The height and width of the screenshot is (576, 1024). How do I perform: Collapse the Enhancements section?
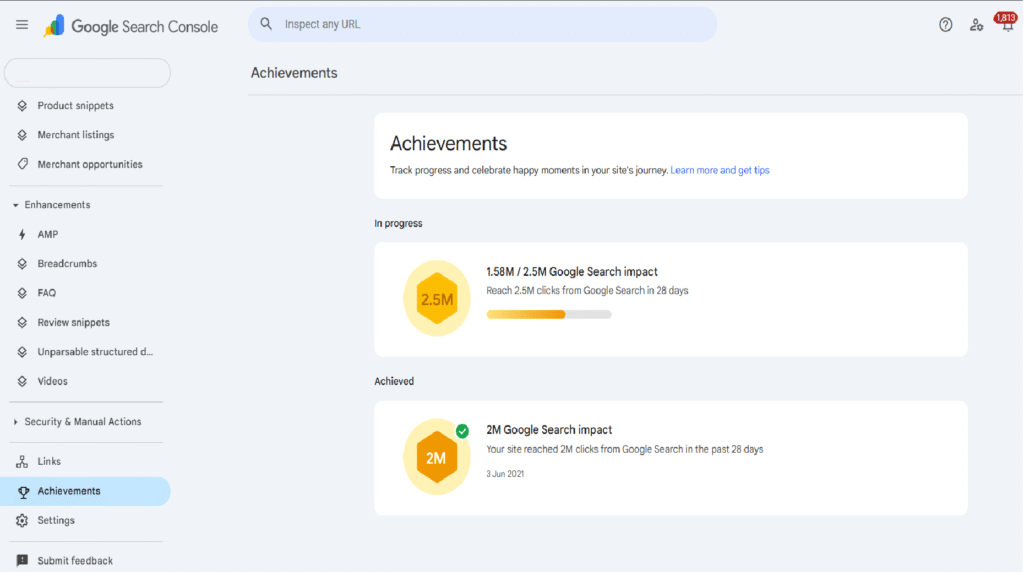(x=51, y=205)
